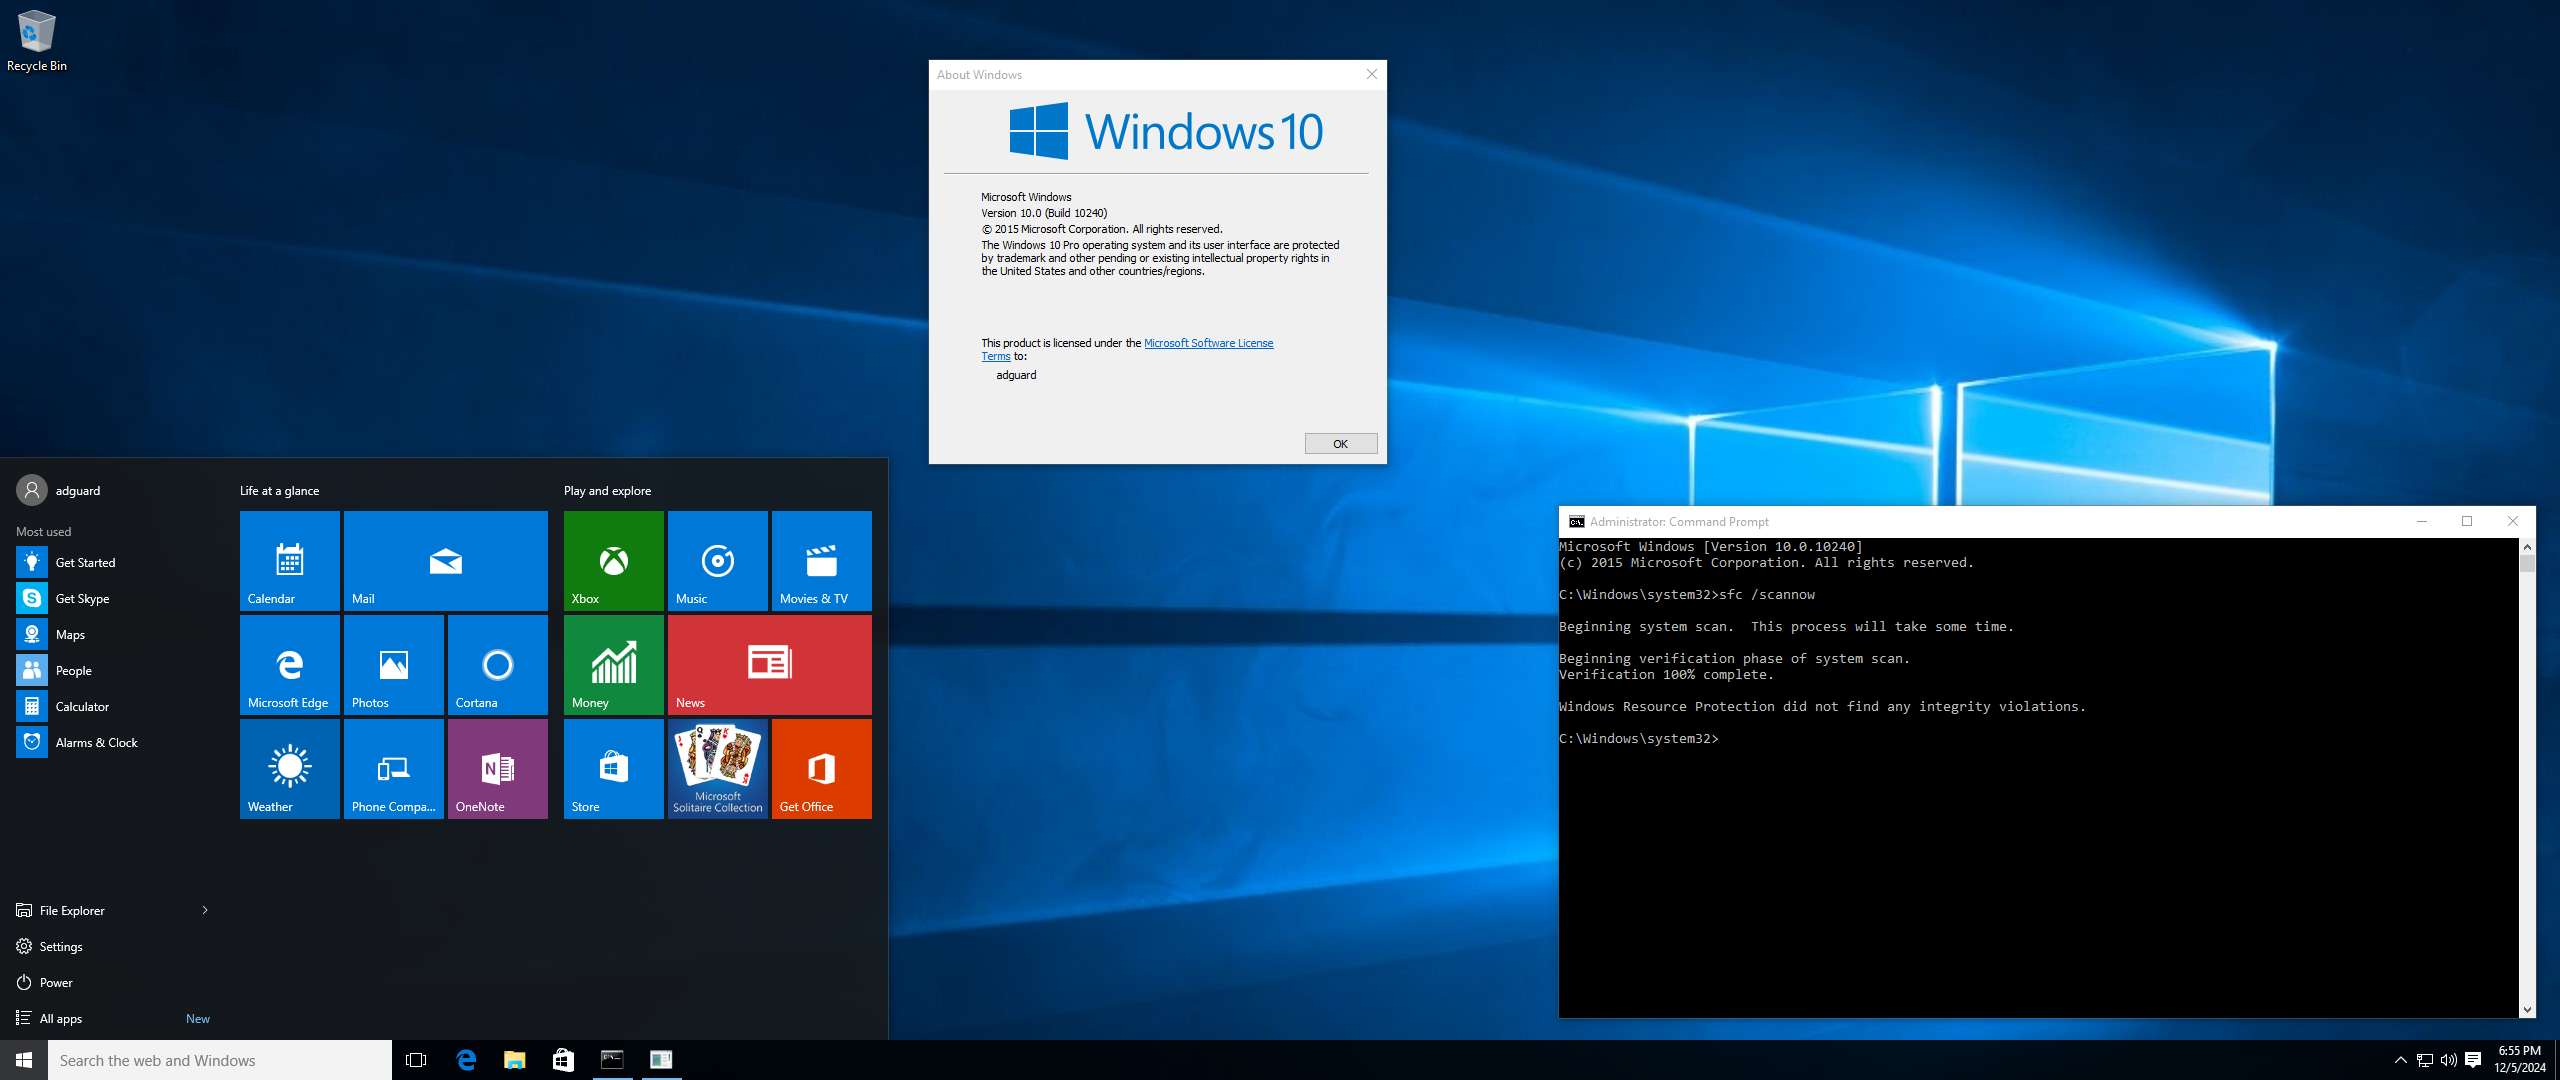Click the Windows Start button
This screenshot has width=2560, height=1080.
(x=24, y=1060)
